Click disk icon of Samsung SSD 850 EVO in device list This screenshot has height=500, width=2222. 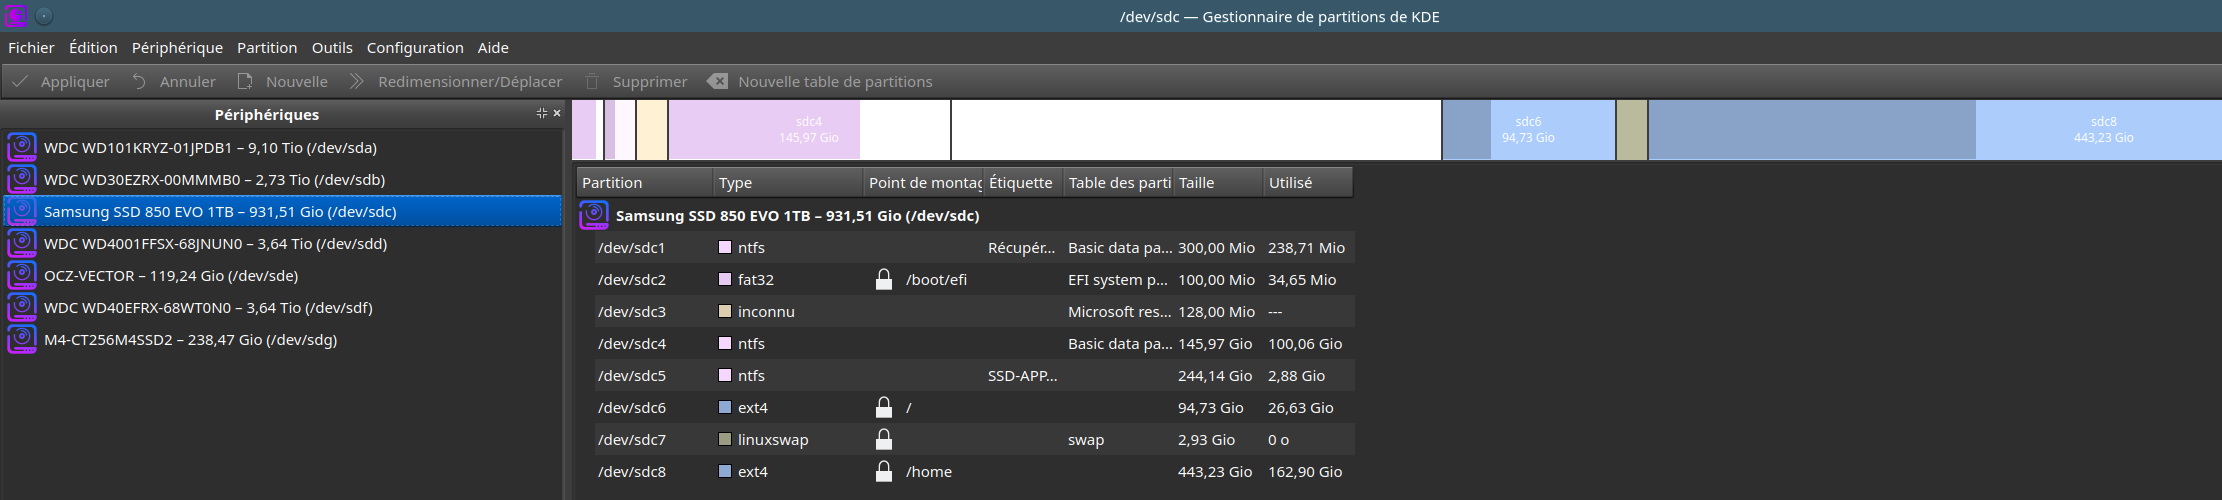(22, 211)
